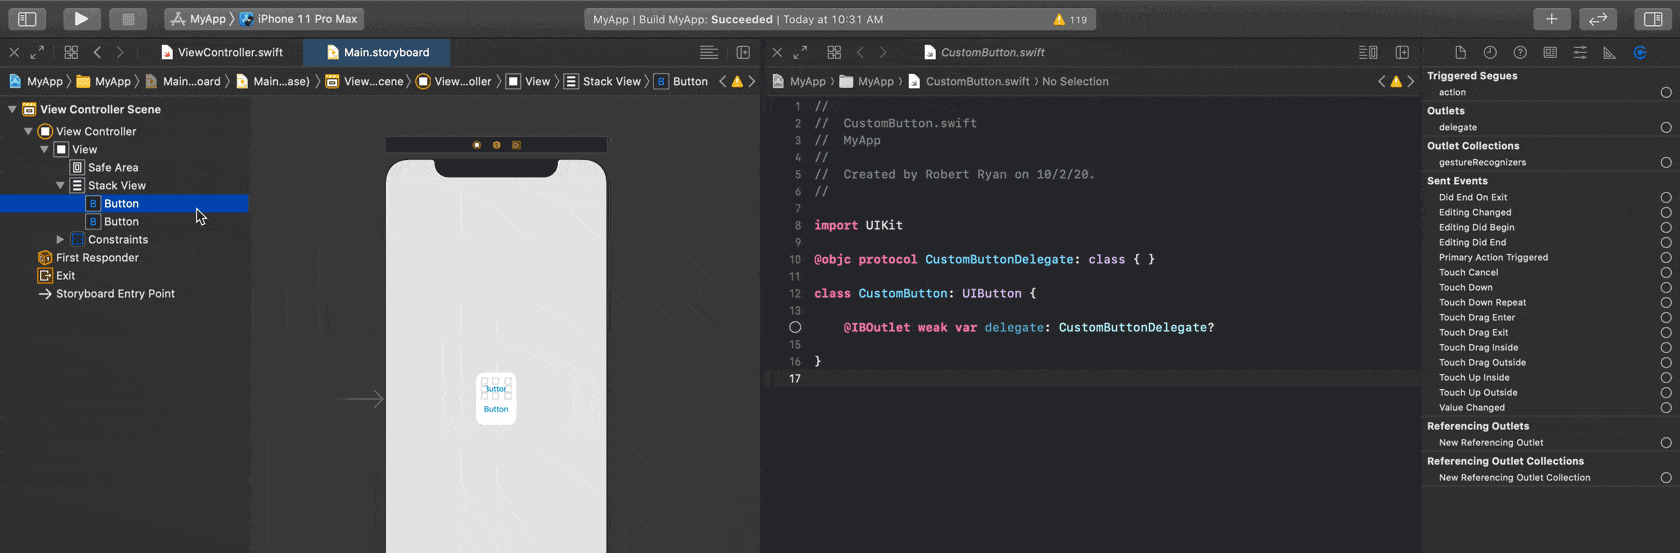Click gestureRecognizers outlet collection circle
1680x553 pixels.
[x=1666, y=162]
